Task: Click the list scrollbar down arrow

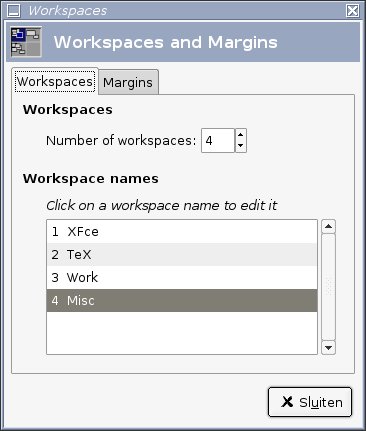Action: pos(328,348)
